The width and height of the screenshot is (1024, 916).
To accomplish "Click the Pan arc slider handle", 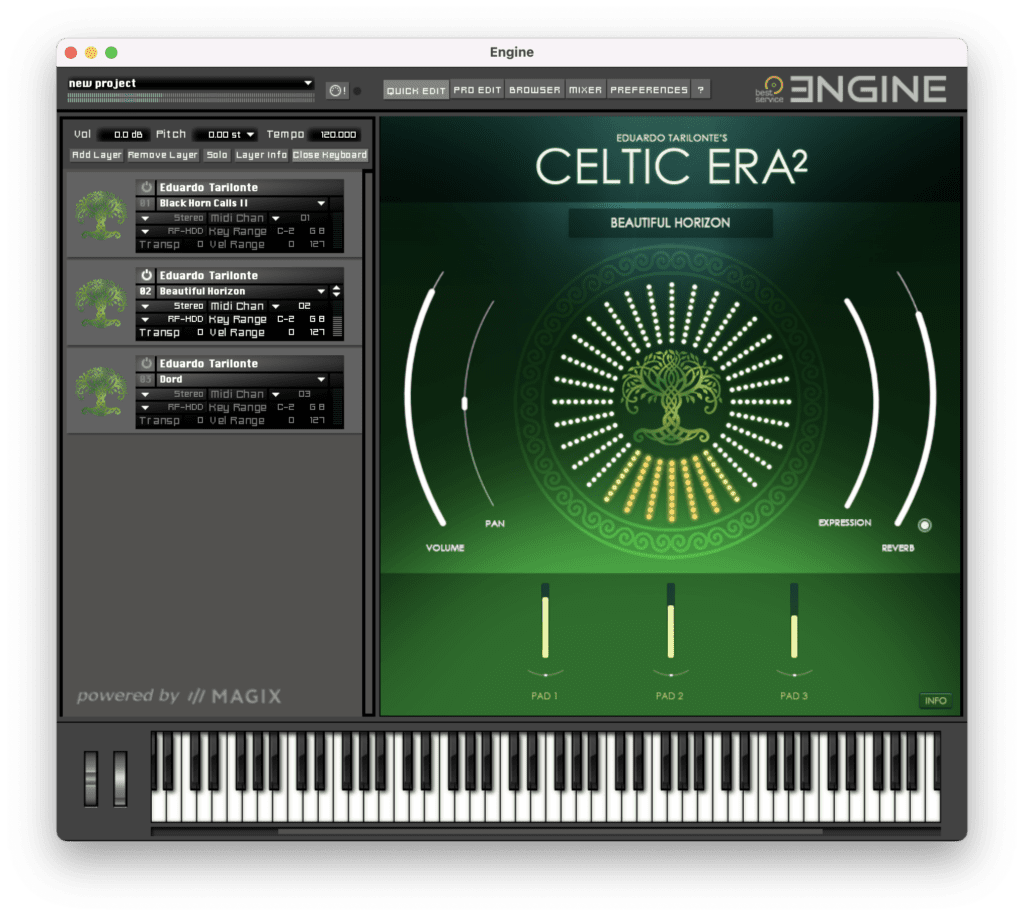I will [464, 403].
